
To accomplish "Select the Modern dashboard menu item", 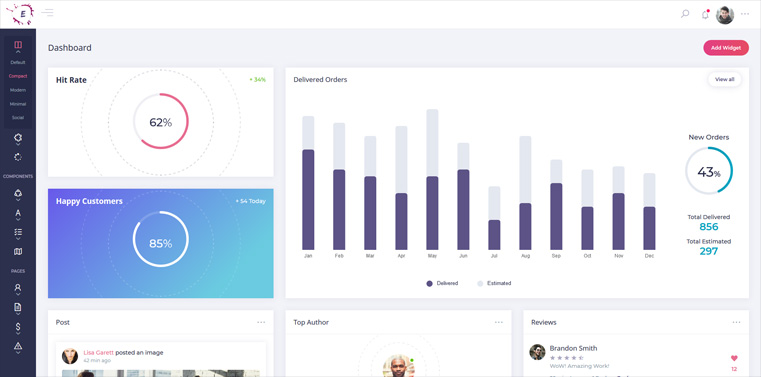I will coord(18,90).
